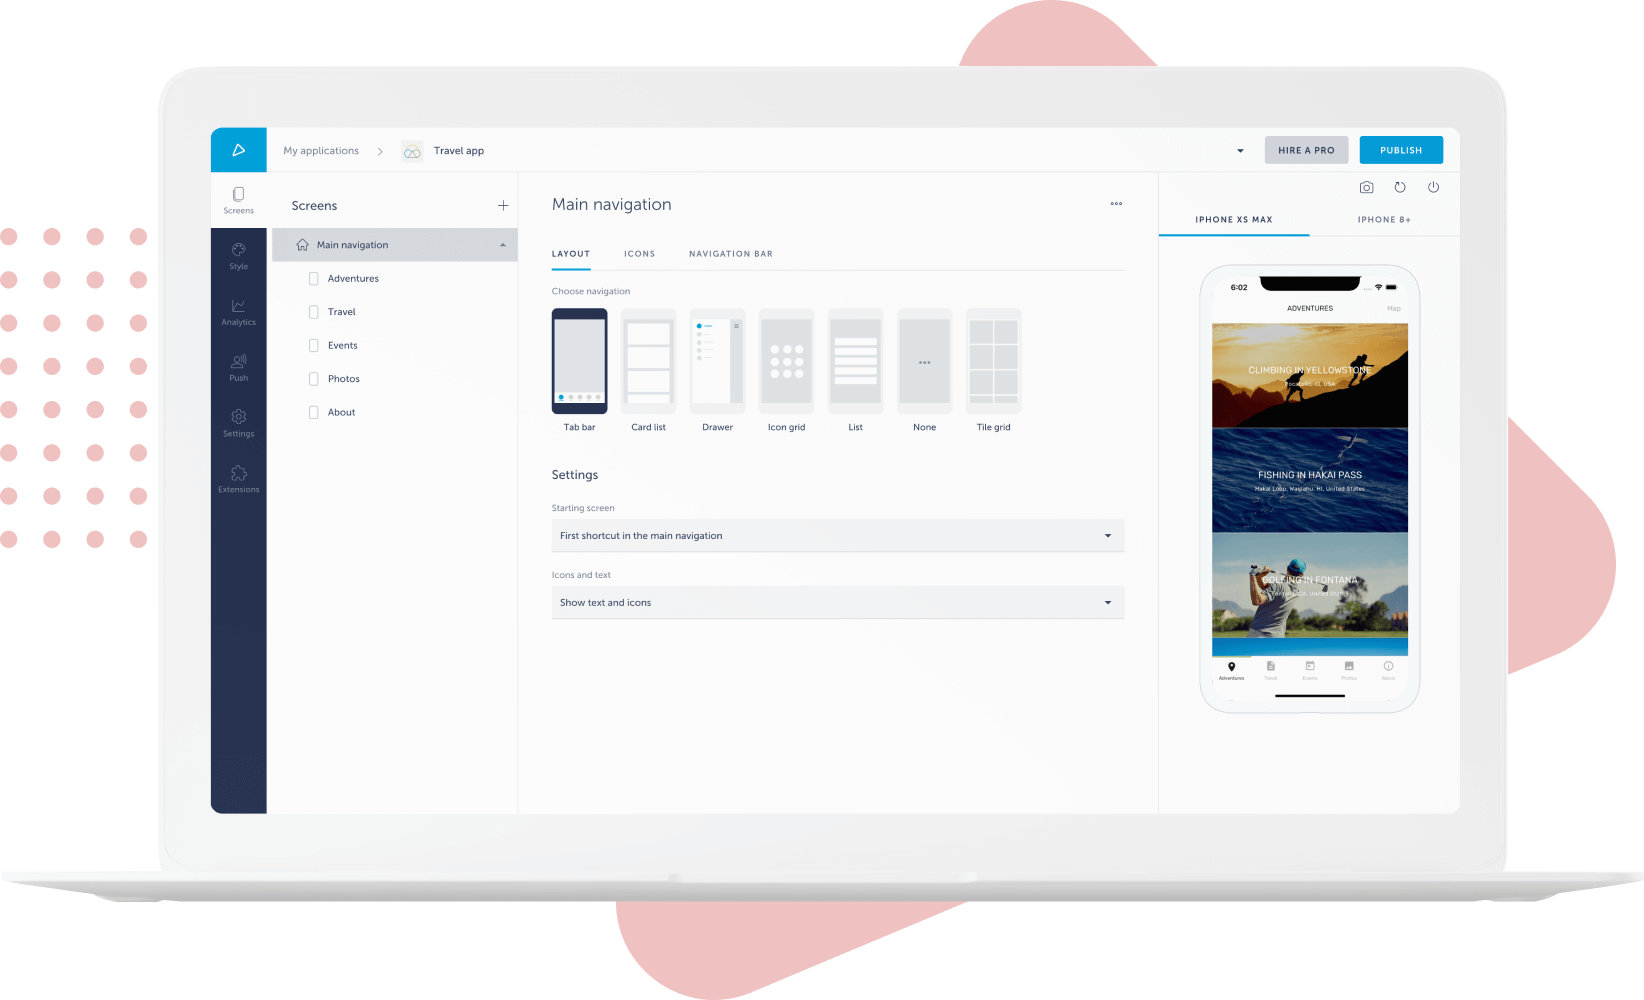Switch to the Navigation Bar tab
This screenshot has height=1000, width=1644.
(x=731, y=254)
